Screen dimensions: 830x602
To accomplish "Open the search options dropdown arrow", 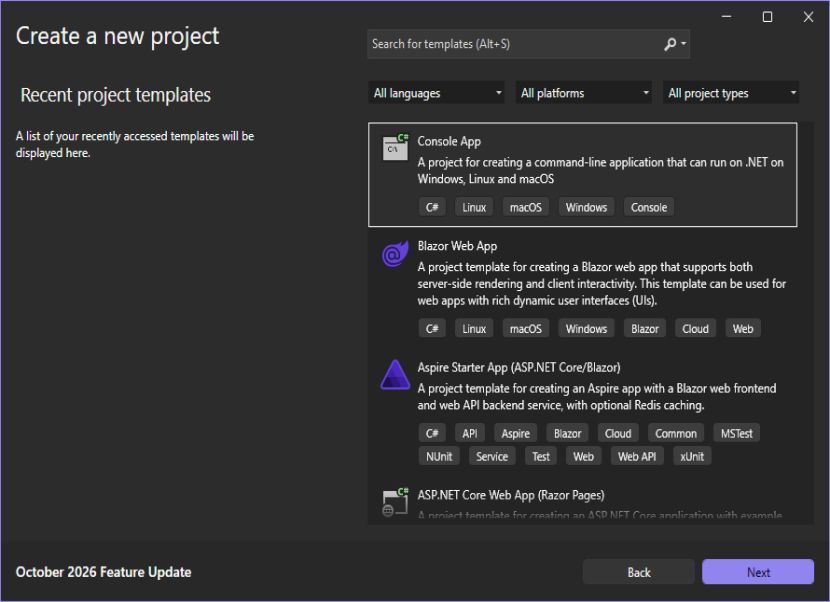I will [x=683, y=44].
